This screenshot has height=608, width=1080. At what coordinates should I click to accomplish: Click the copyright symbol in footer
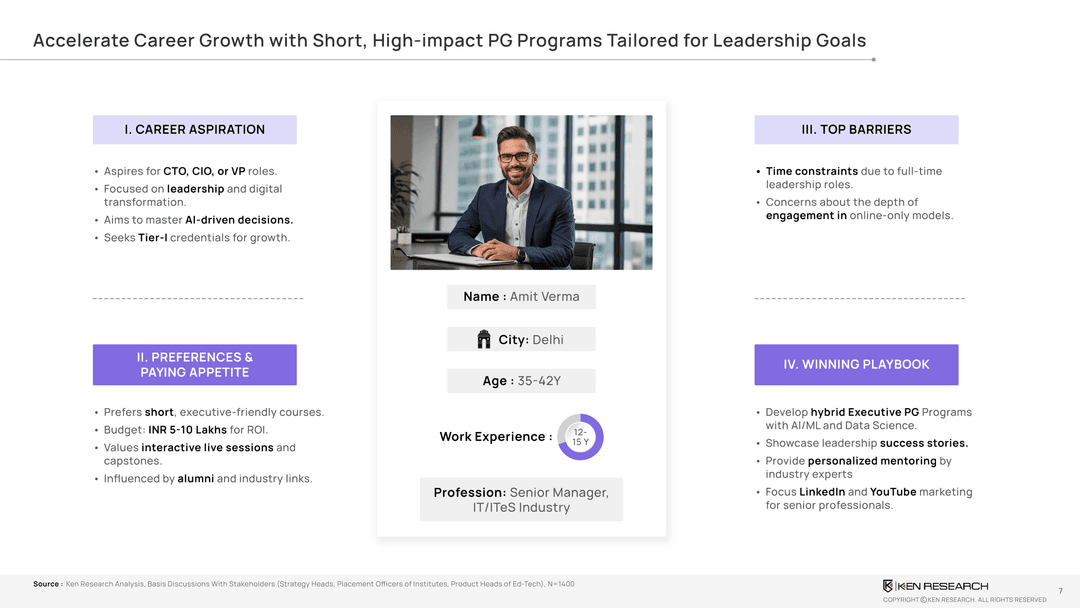[923, 600]
